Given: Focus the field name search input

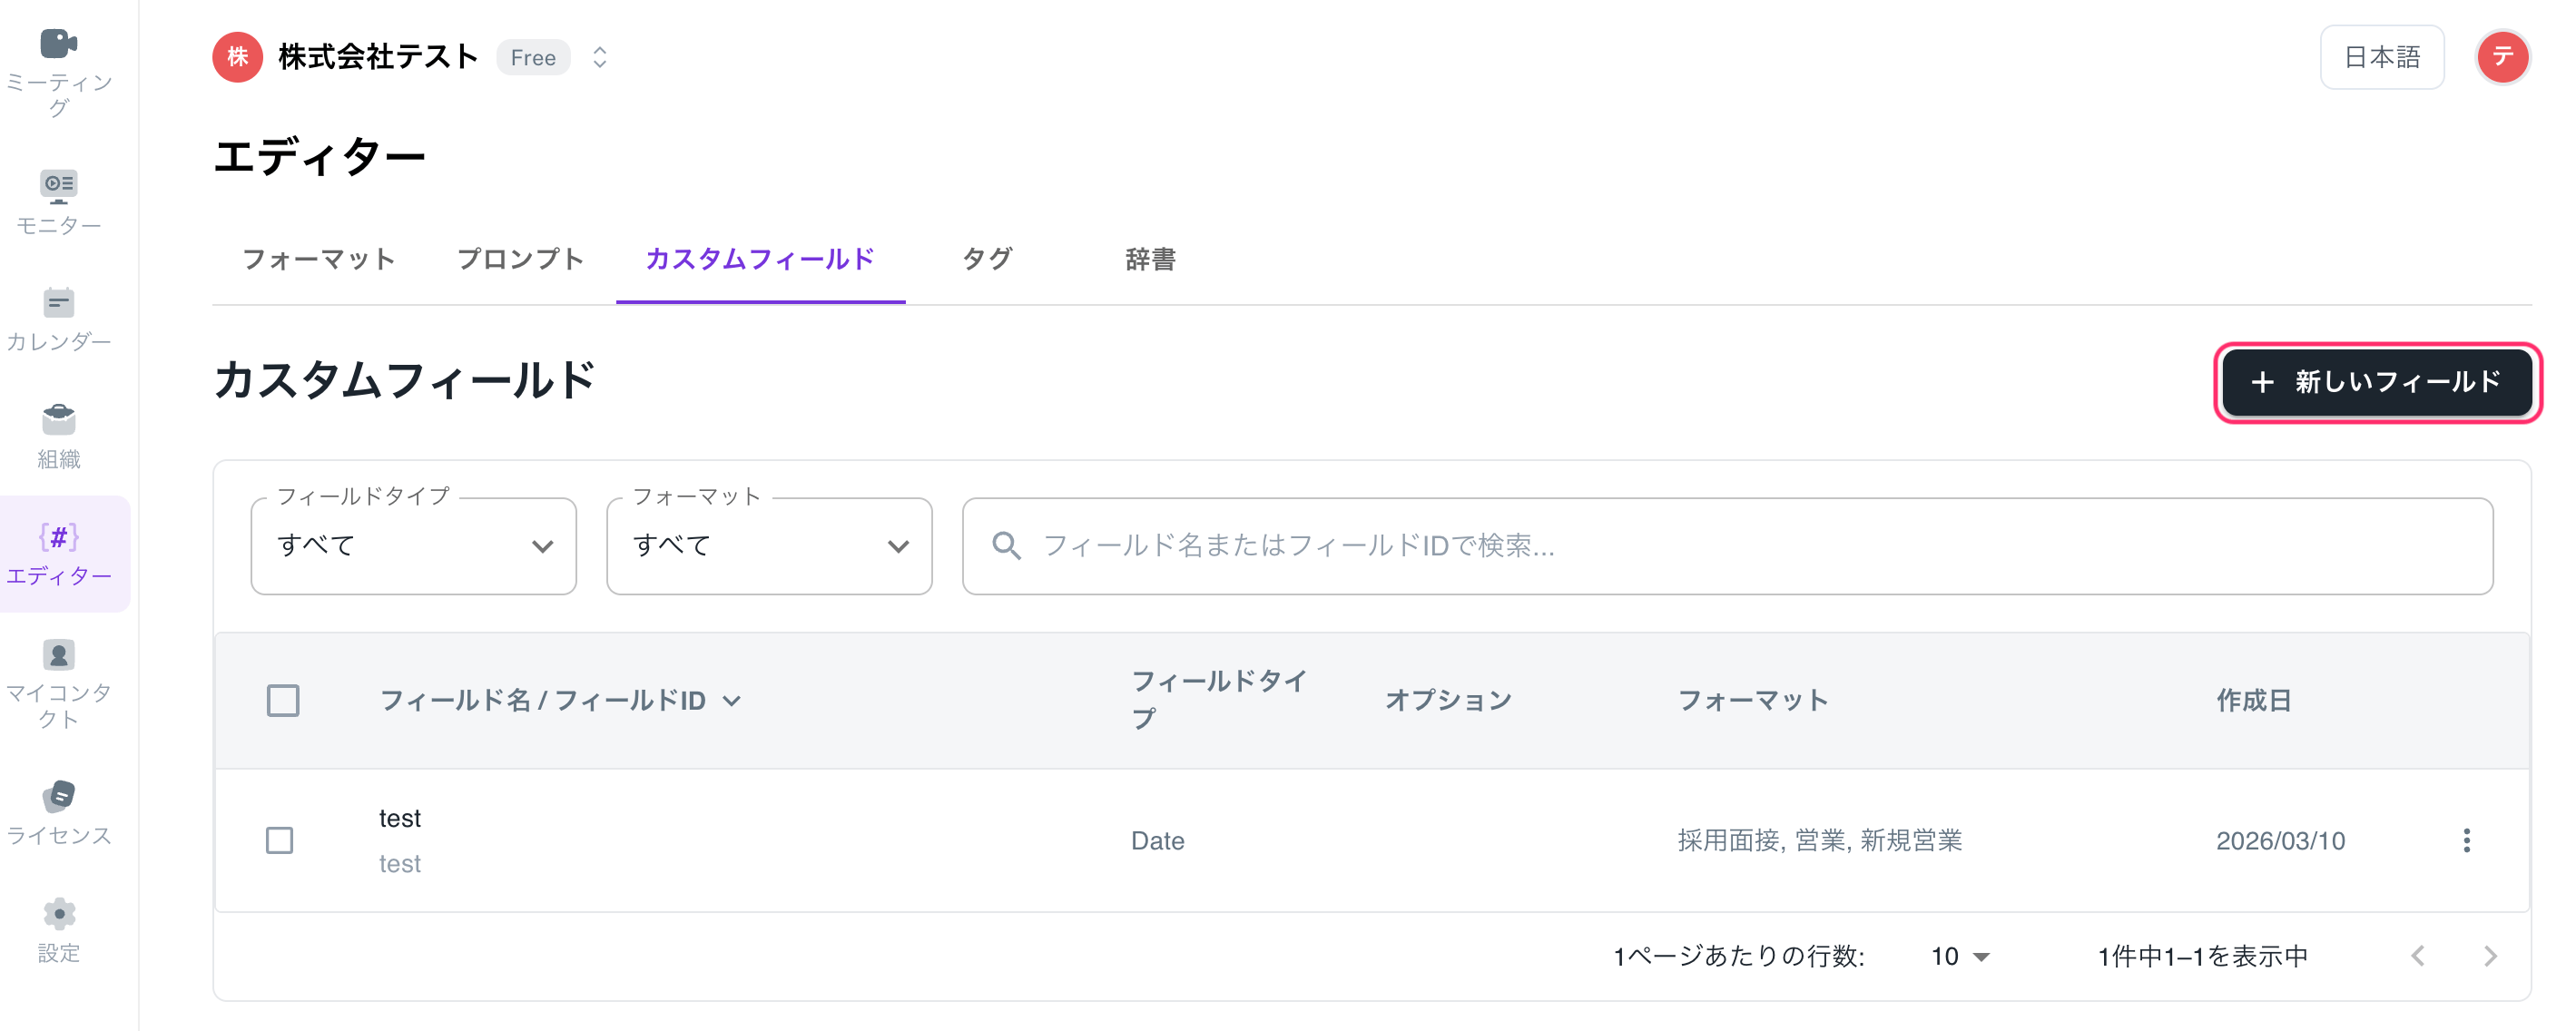Looking at the screenshot, I should (1727, 546).
